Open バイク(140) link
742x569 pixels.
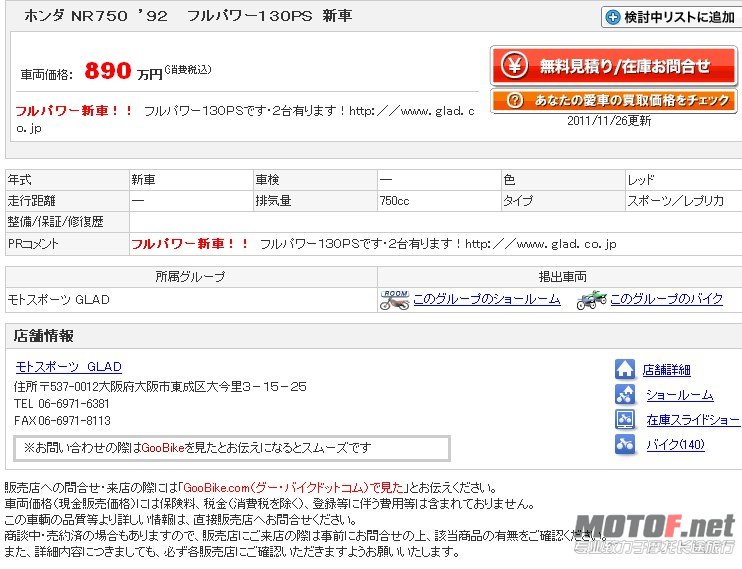point(675,445)
